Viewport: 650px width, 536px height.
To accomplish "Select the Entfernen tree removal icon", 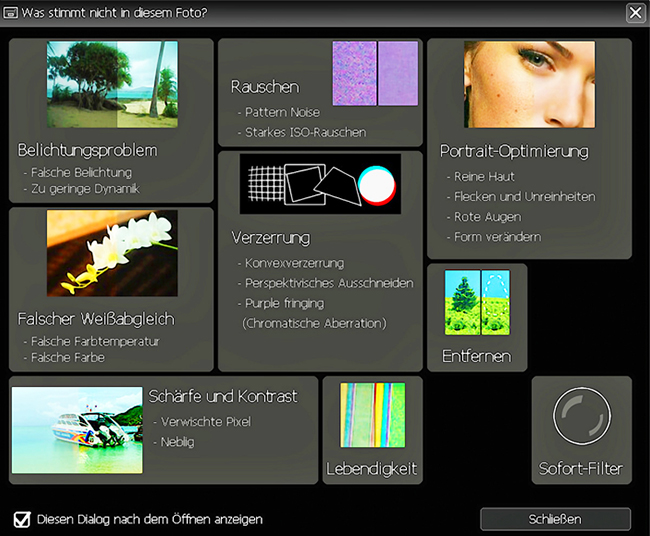I will (477, 302).
